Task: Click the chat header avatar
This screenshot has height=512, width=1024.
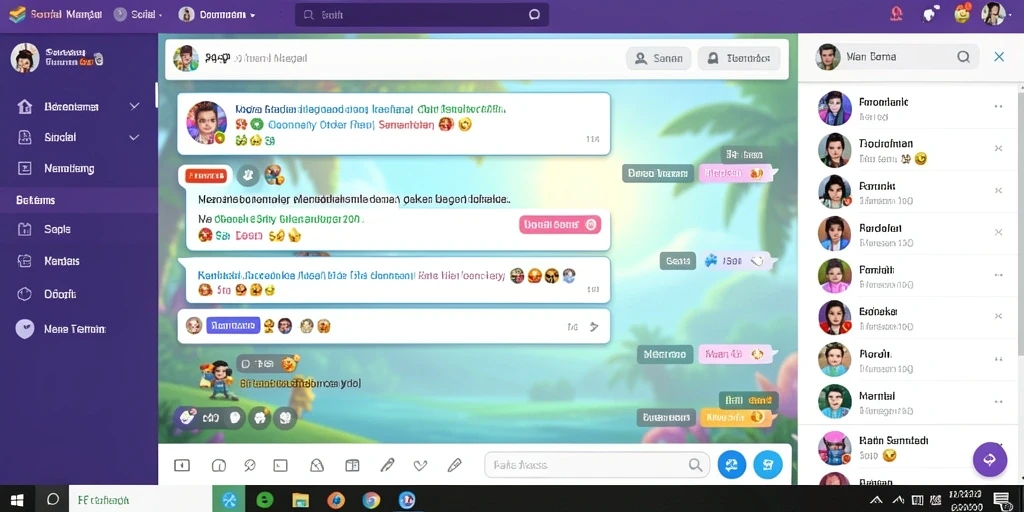Action: [185, 58]
